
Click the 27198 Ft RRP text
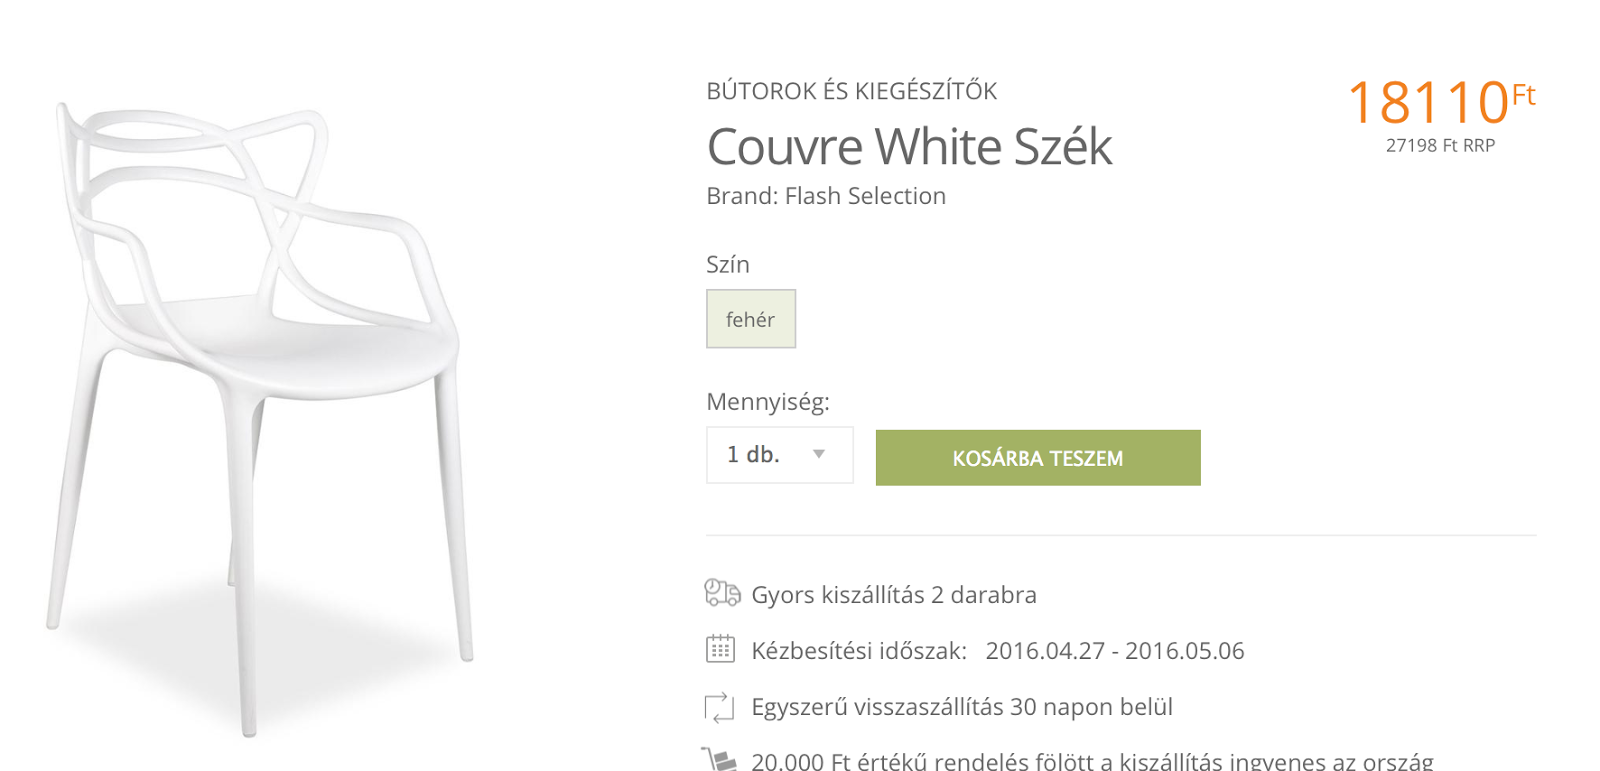tap(1440, 146)
